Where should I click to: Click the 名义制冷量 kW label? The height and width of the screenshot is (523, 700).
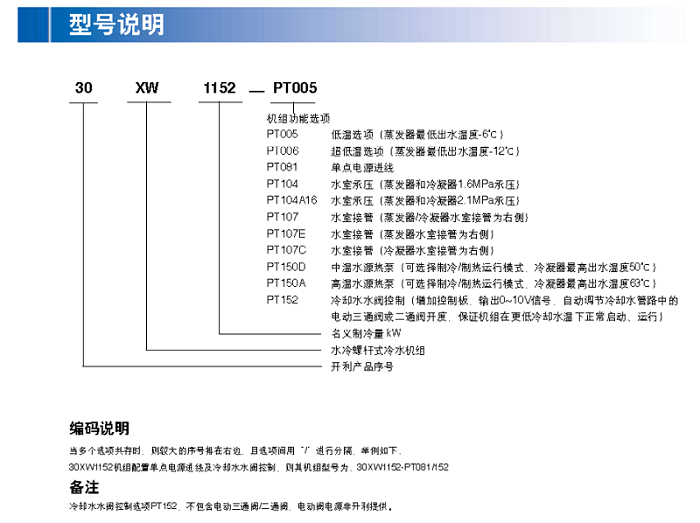[x=365, y=333]
